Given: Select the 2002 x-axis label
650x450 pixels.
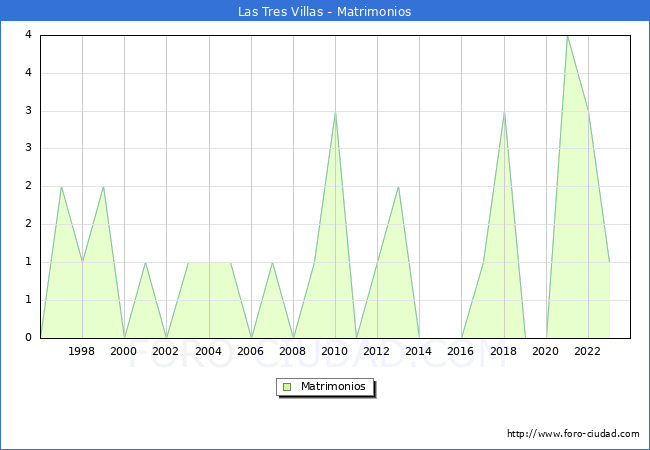Looking at the screenshot, I should tap(166, 351).
